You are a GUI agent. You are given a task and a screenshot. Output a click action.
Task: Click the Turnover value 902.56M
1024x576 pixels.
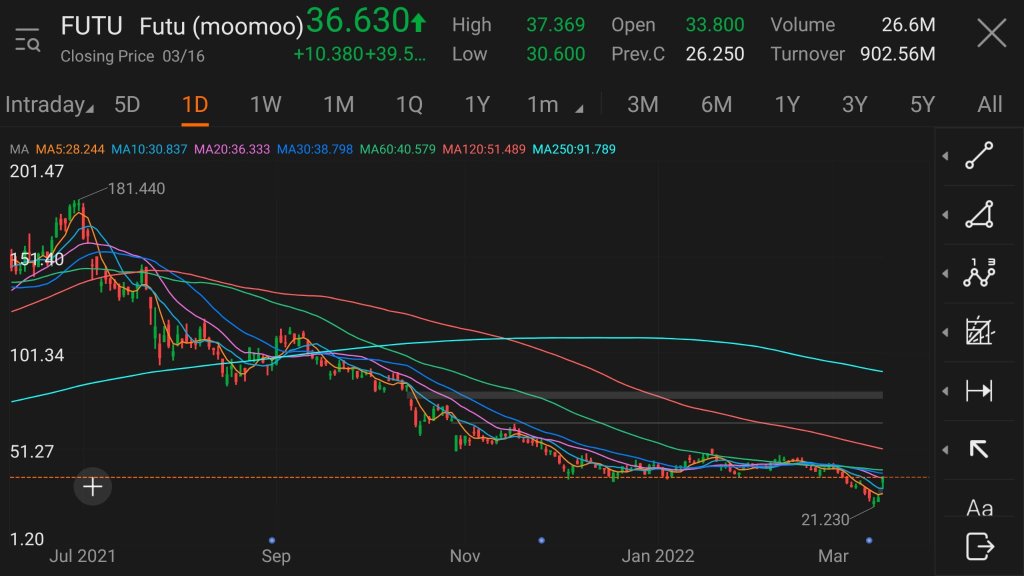click(x=897, y=54)
